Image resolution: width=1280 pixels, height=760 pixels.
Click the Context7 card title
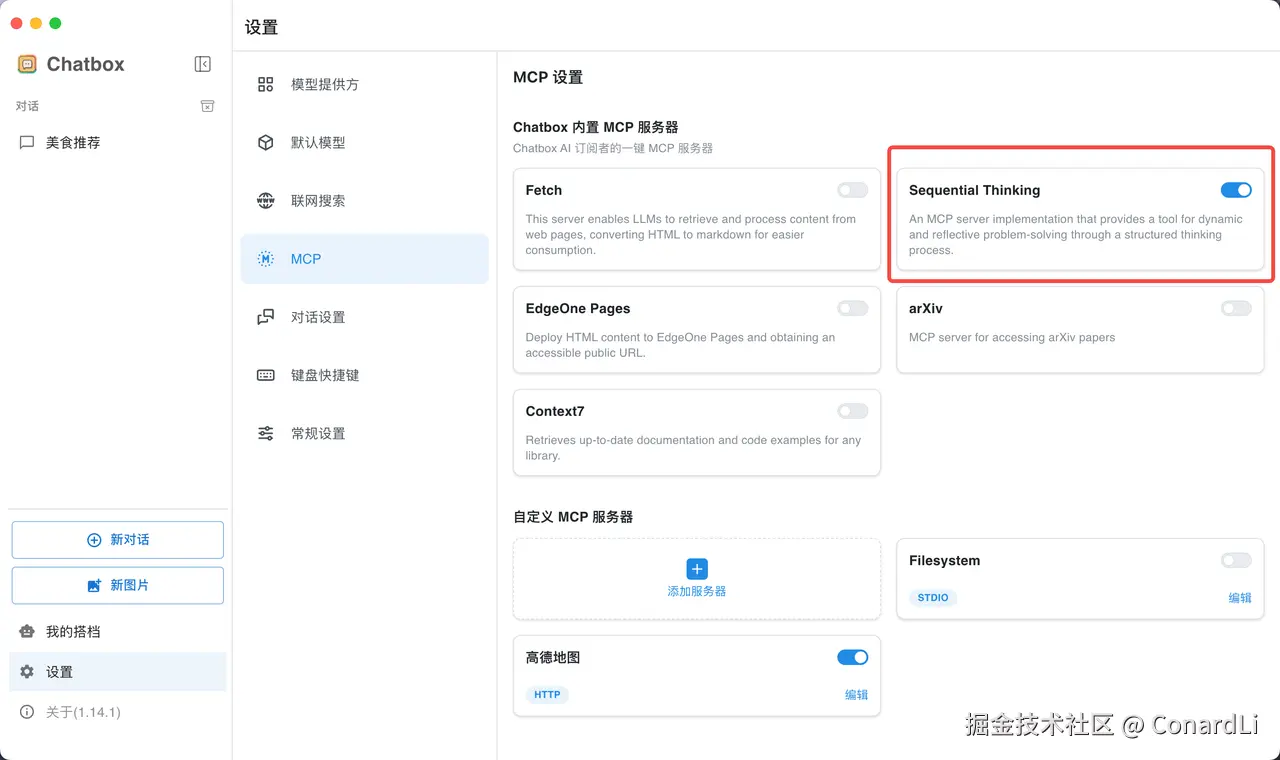click(555, 411)
